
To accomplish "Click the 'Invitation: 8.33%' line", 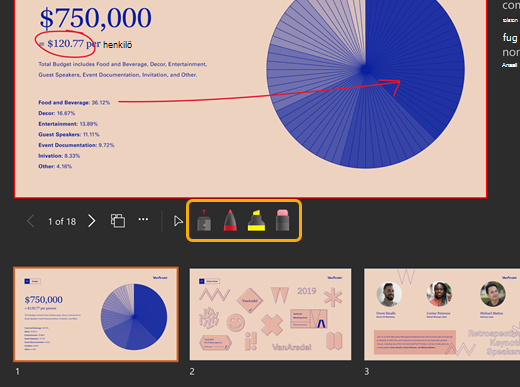I will [x=59, y=156].
